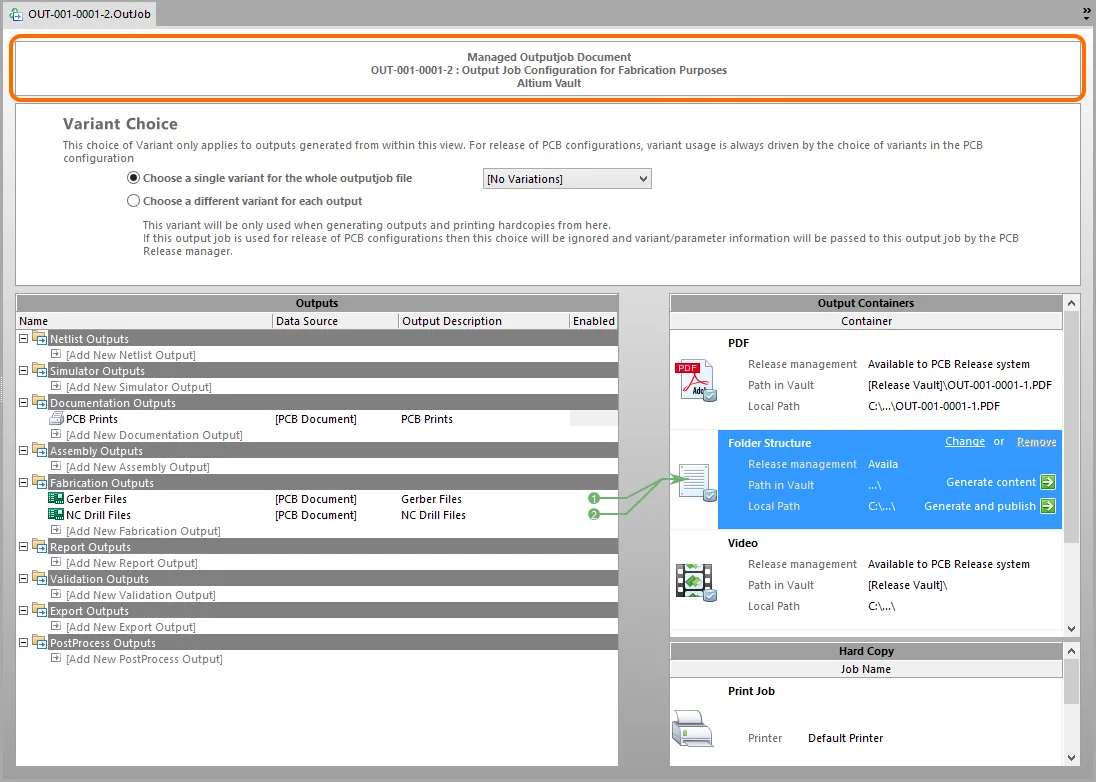The image size is (1096, 782).
Task: Click the Print Job printer icon
Action: [692, 728]
